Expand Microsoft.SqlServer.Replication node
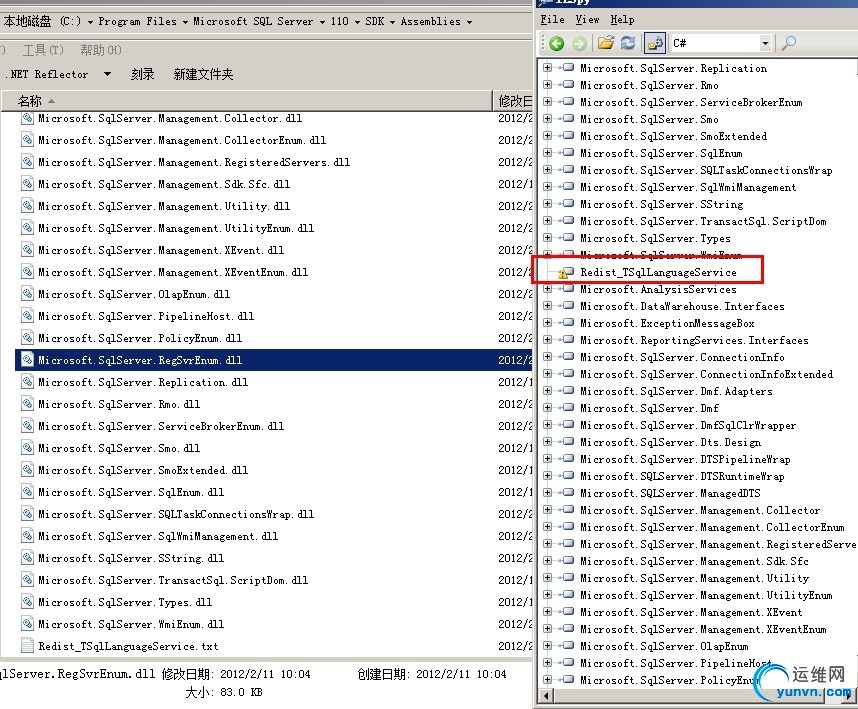Image resolution: width=858 pixels, height=709 pixels. [x=547, y=68]
